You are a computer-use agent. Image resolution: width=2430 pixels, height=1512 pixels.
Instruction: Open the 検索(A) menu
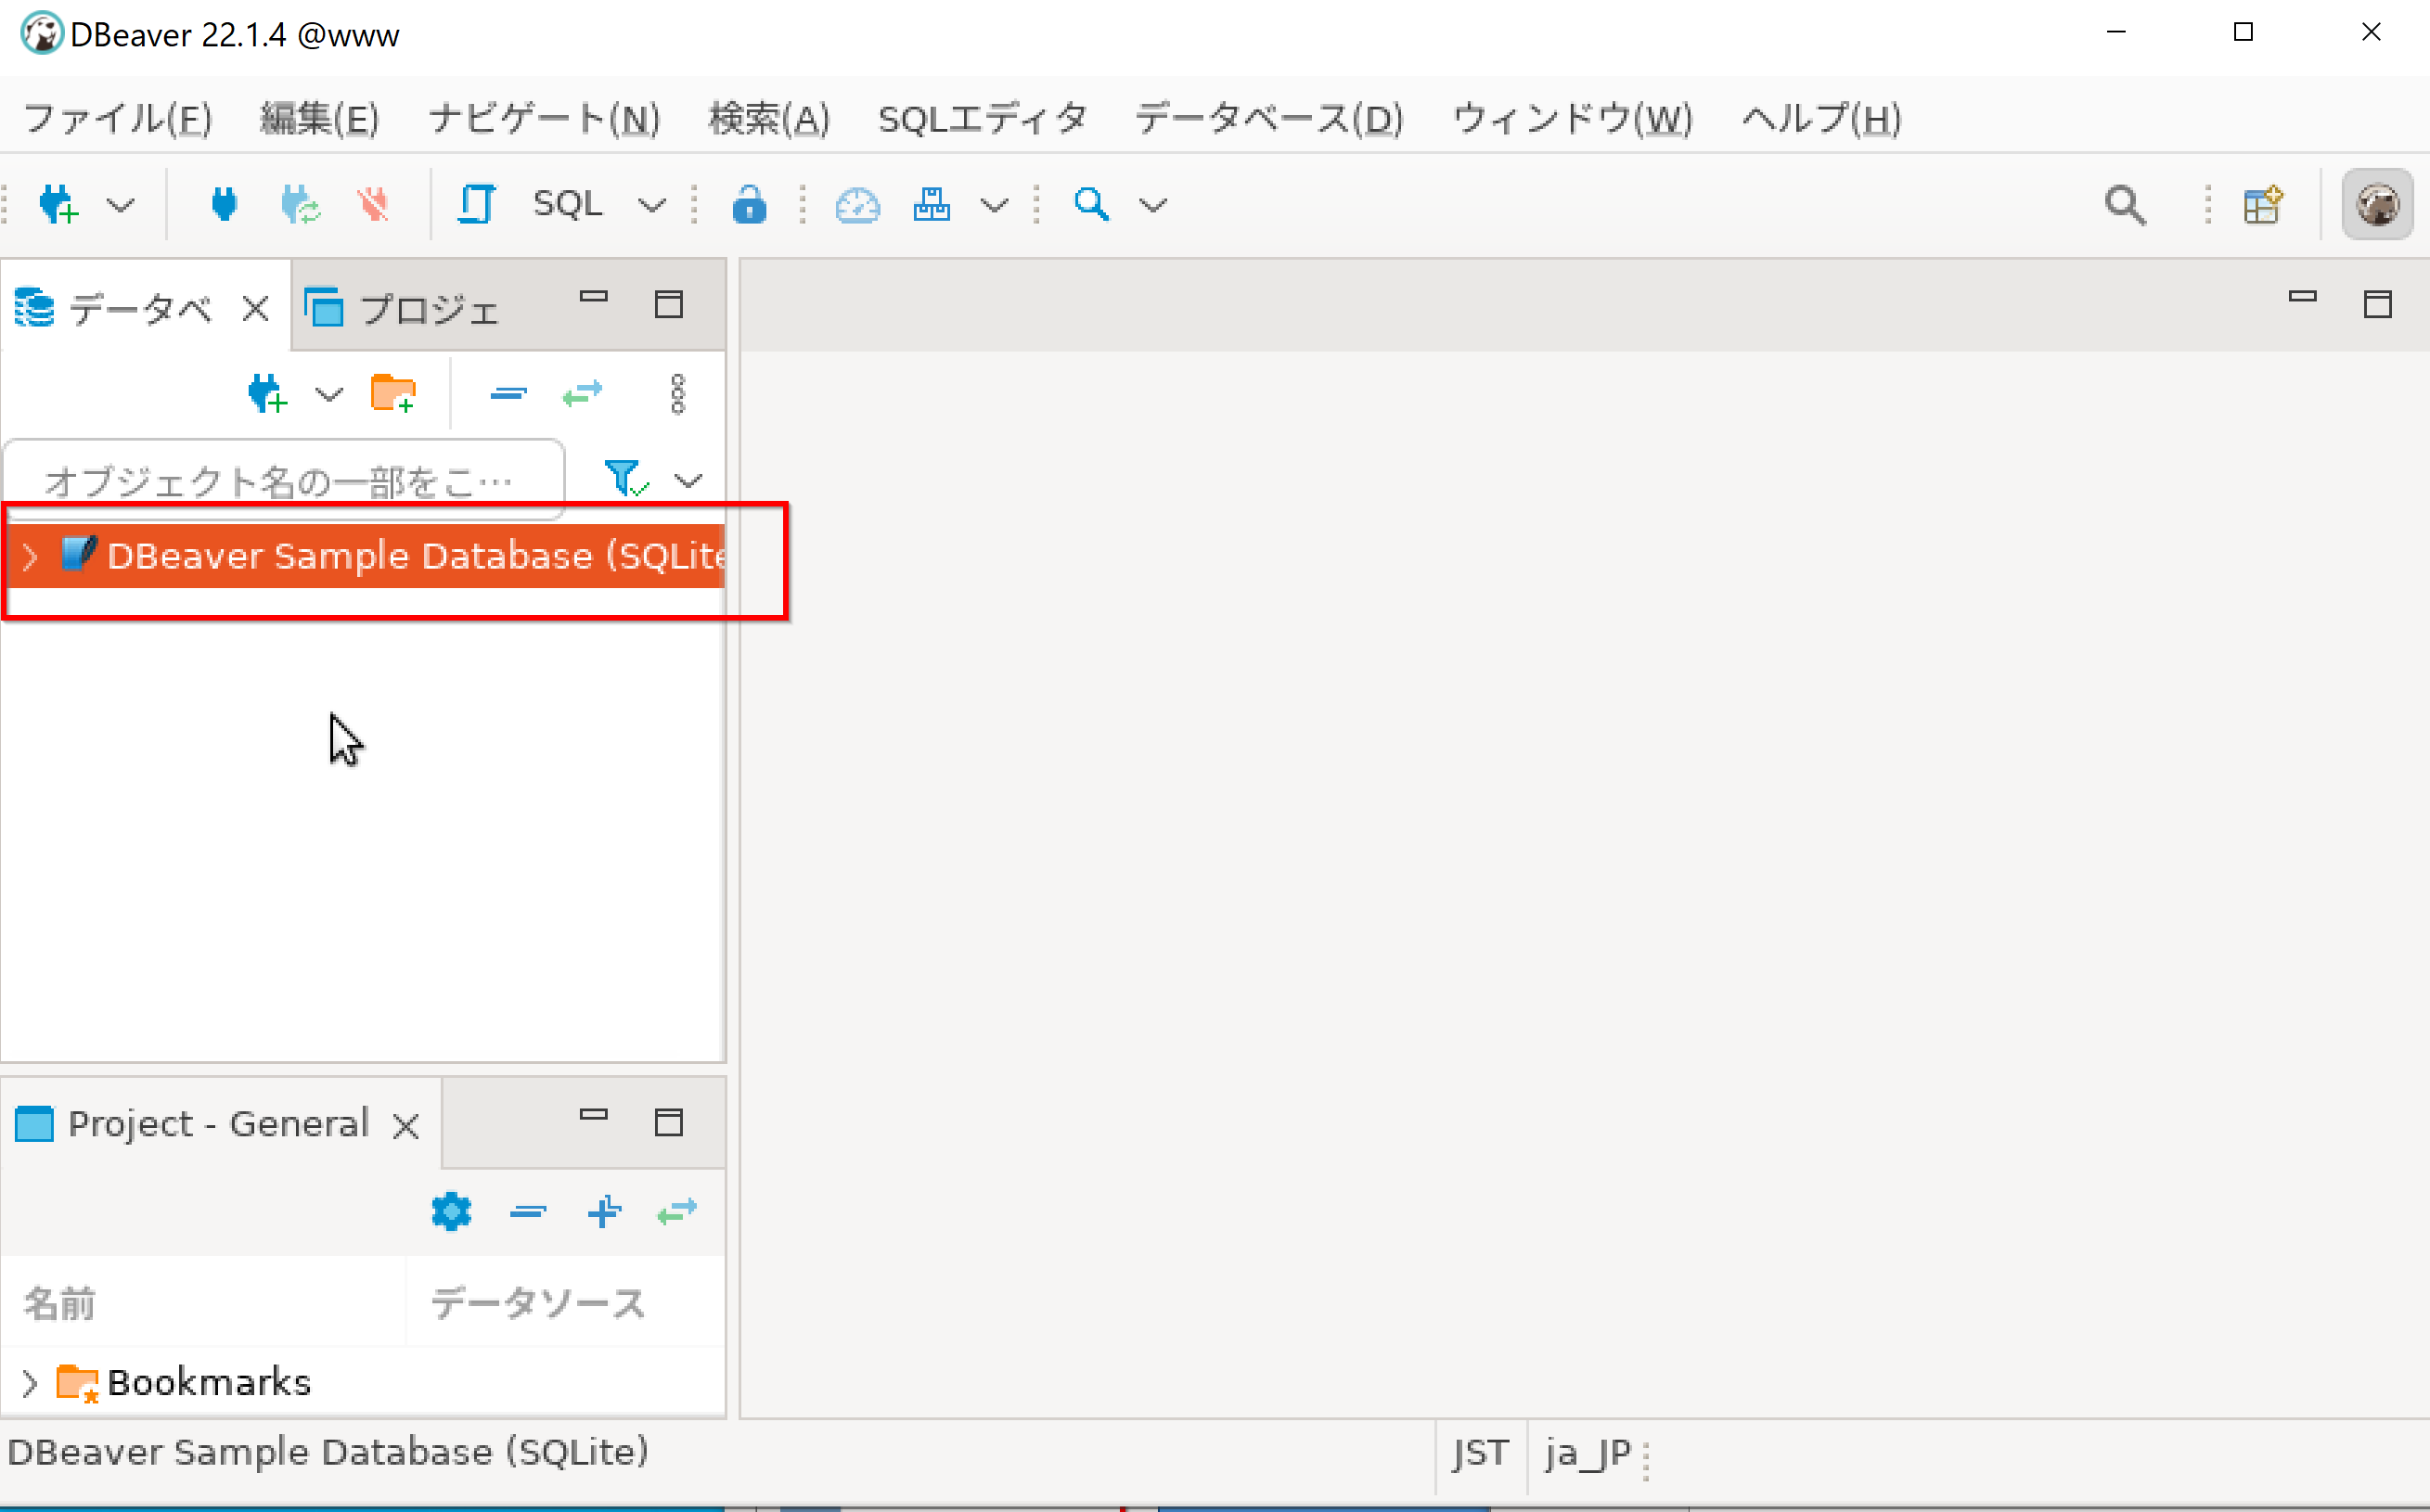point(769,119)
